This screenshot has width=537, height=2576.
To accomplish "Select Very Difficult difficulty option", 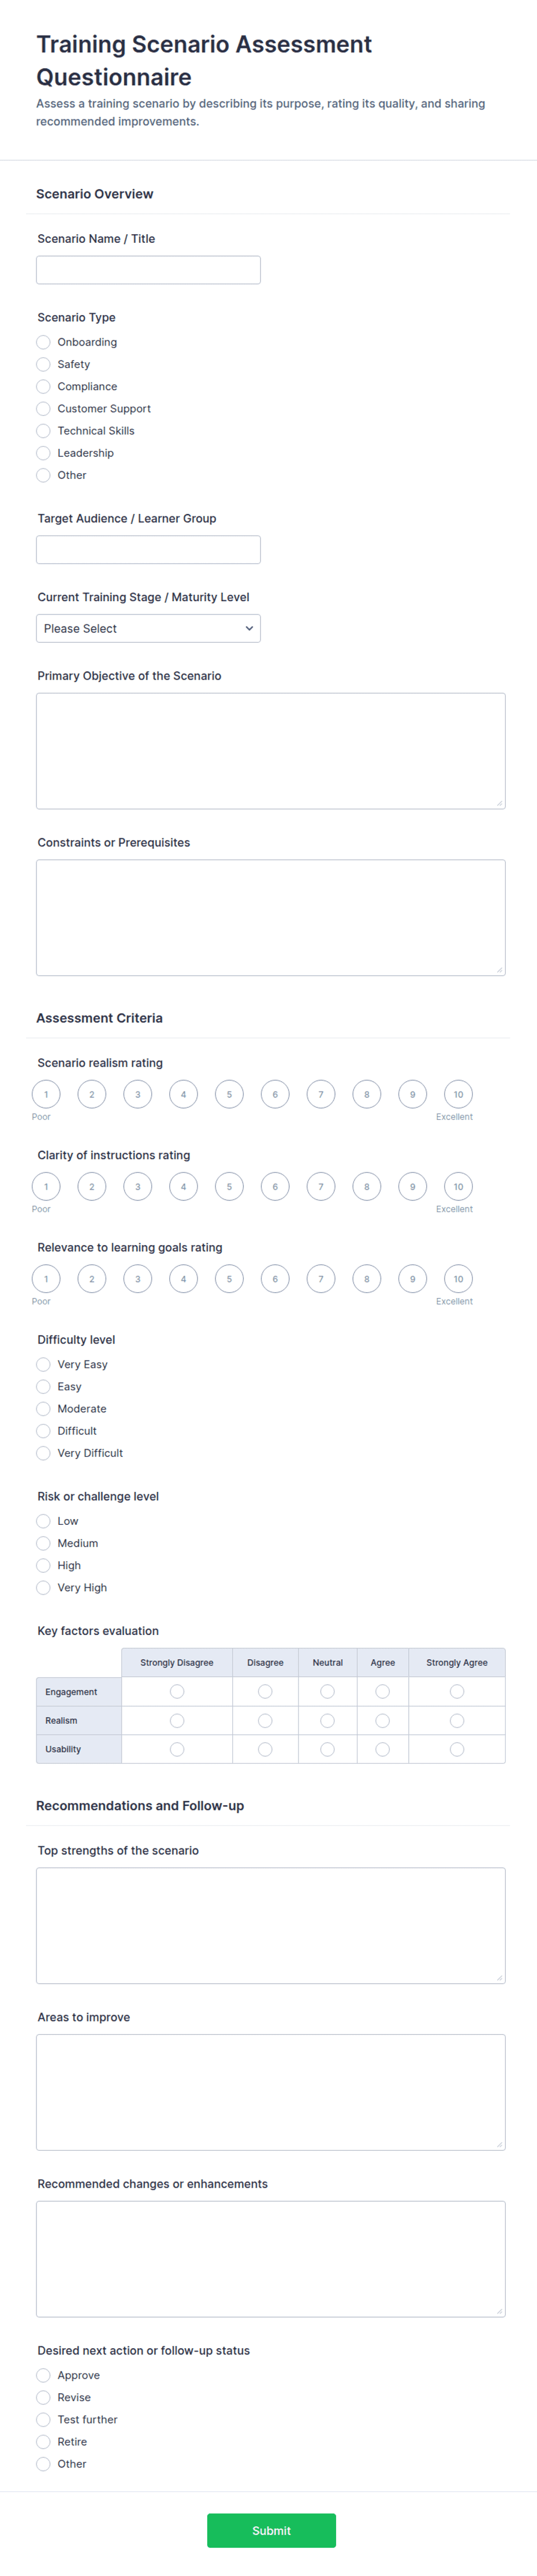I will tap(43, 1453).
